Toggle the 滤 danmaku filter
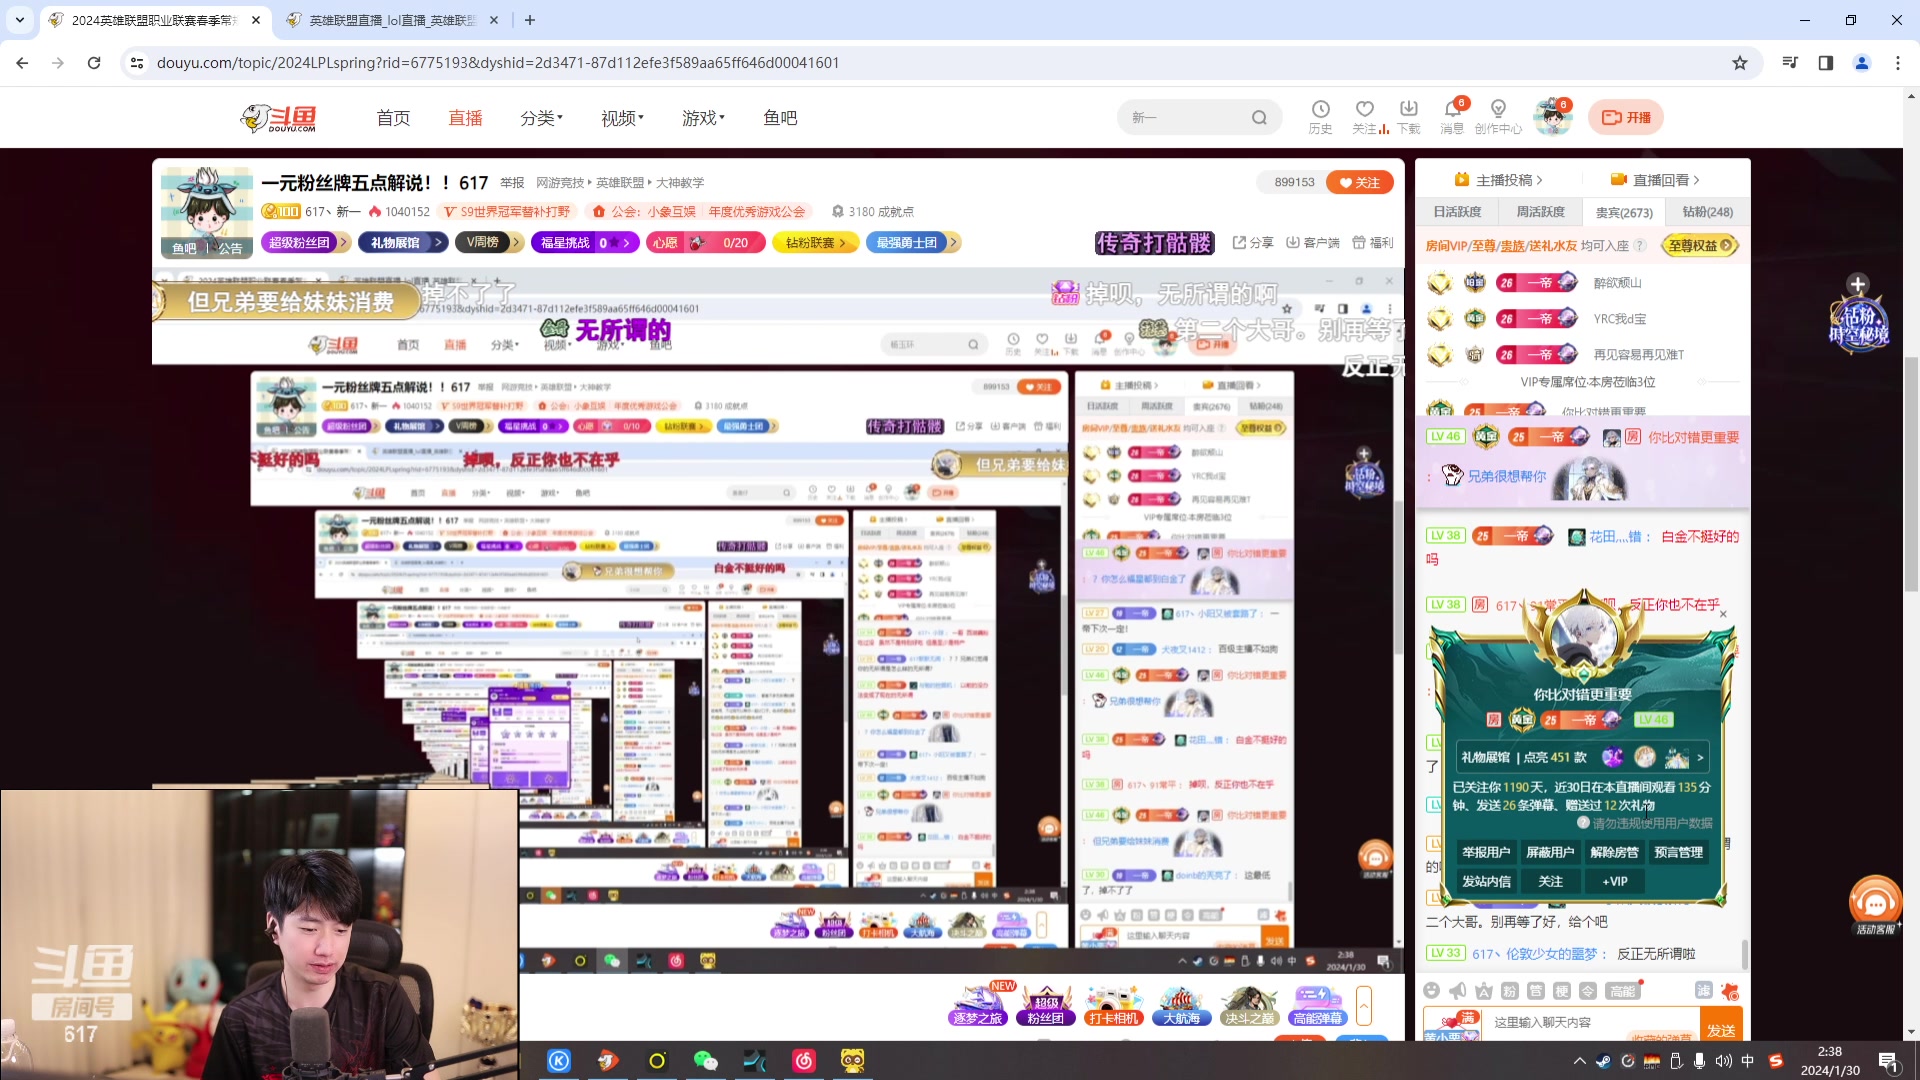This screenshot has height=1080, width=1920. pyautogui.click(x=1704, y=990)
